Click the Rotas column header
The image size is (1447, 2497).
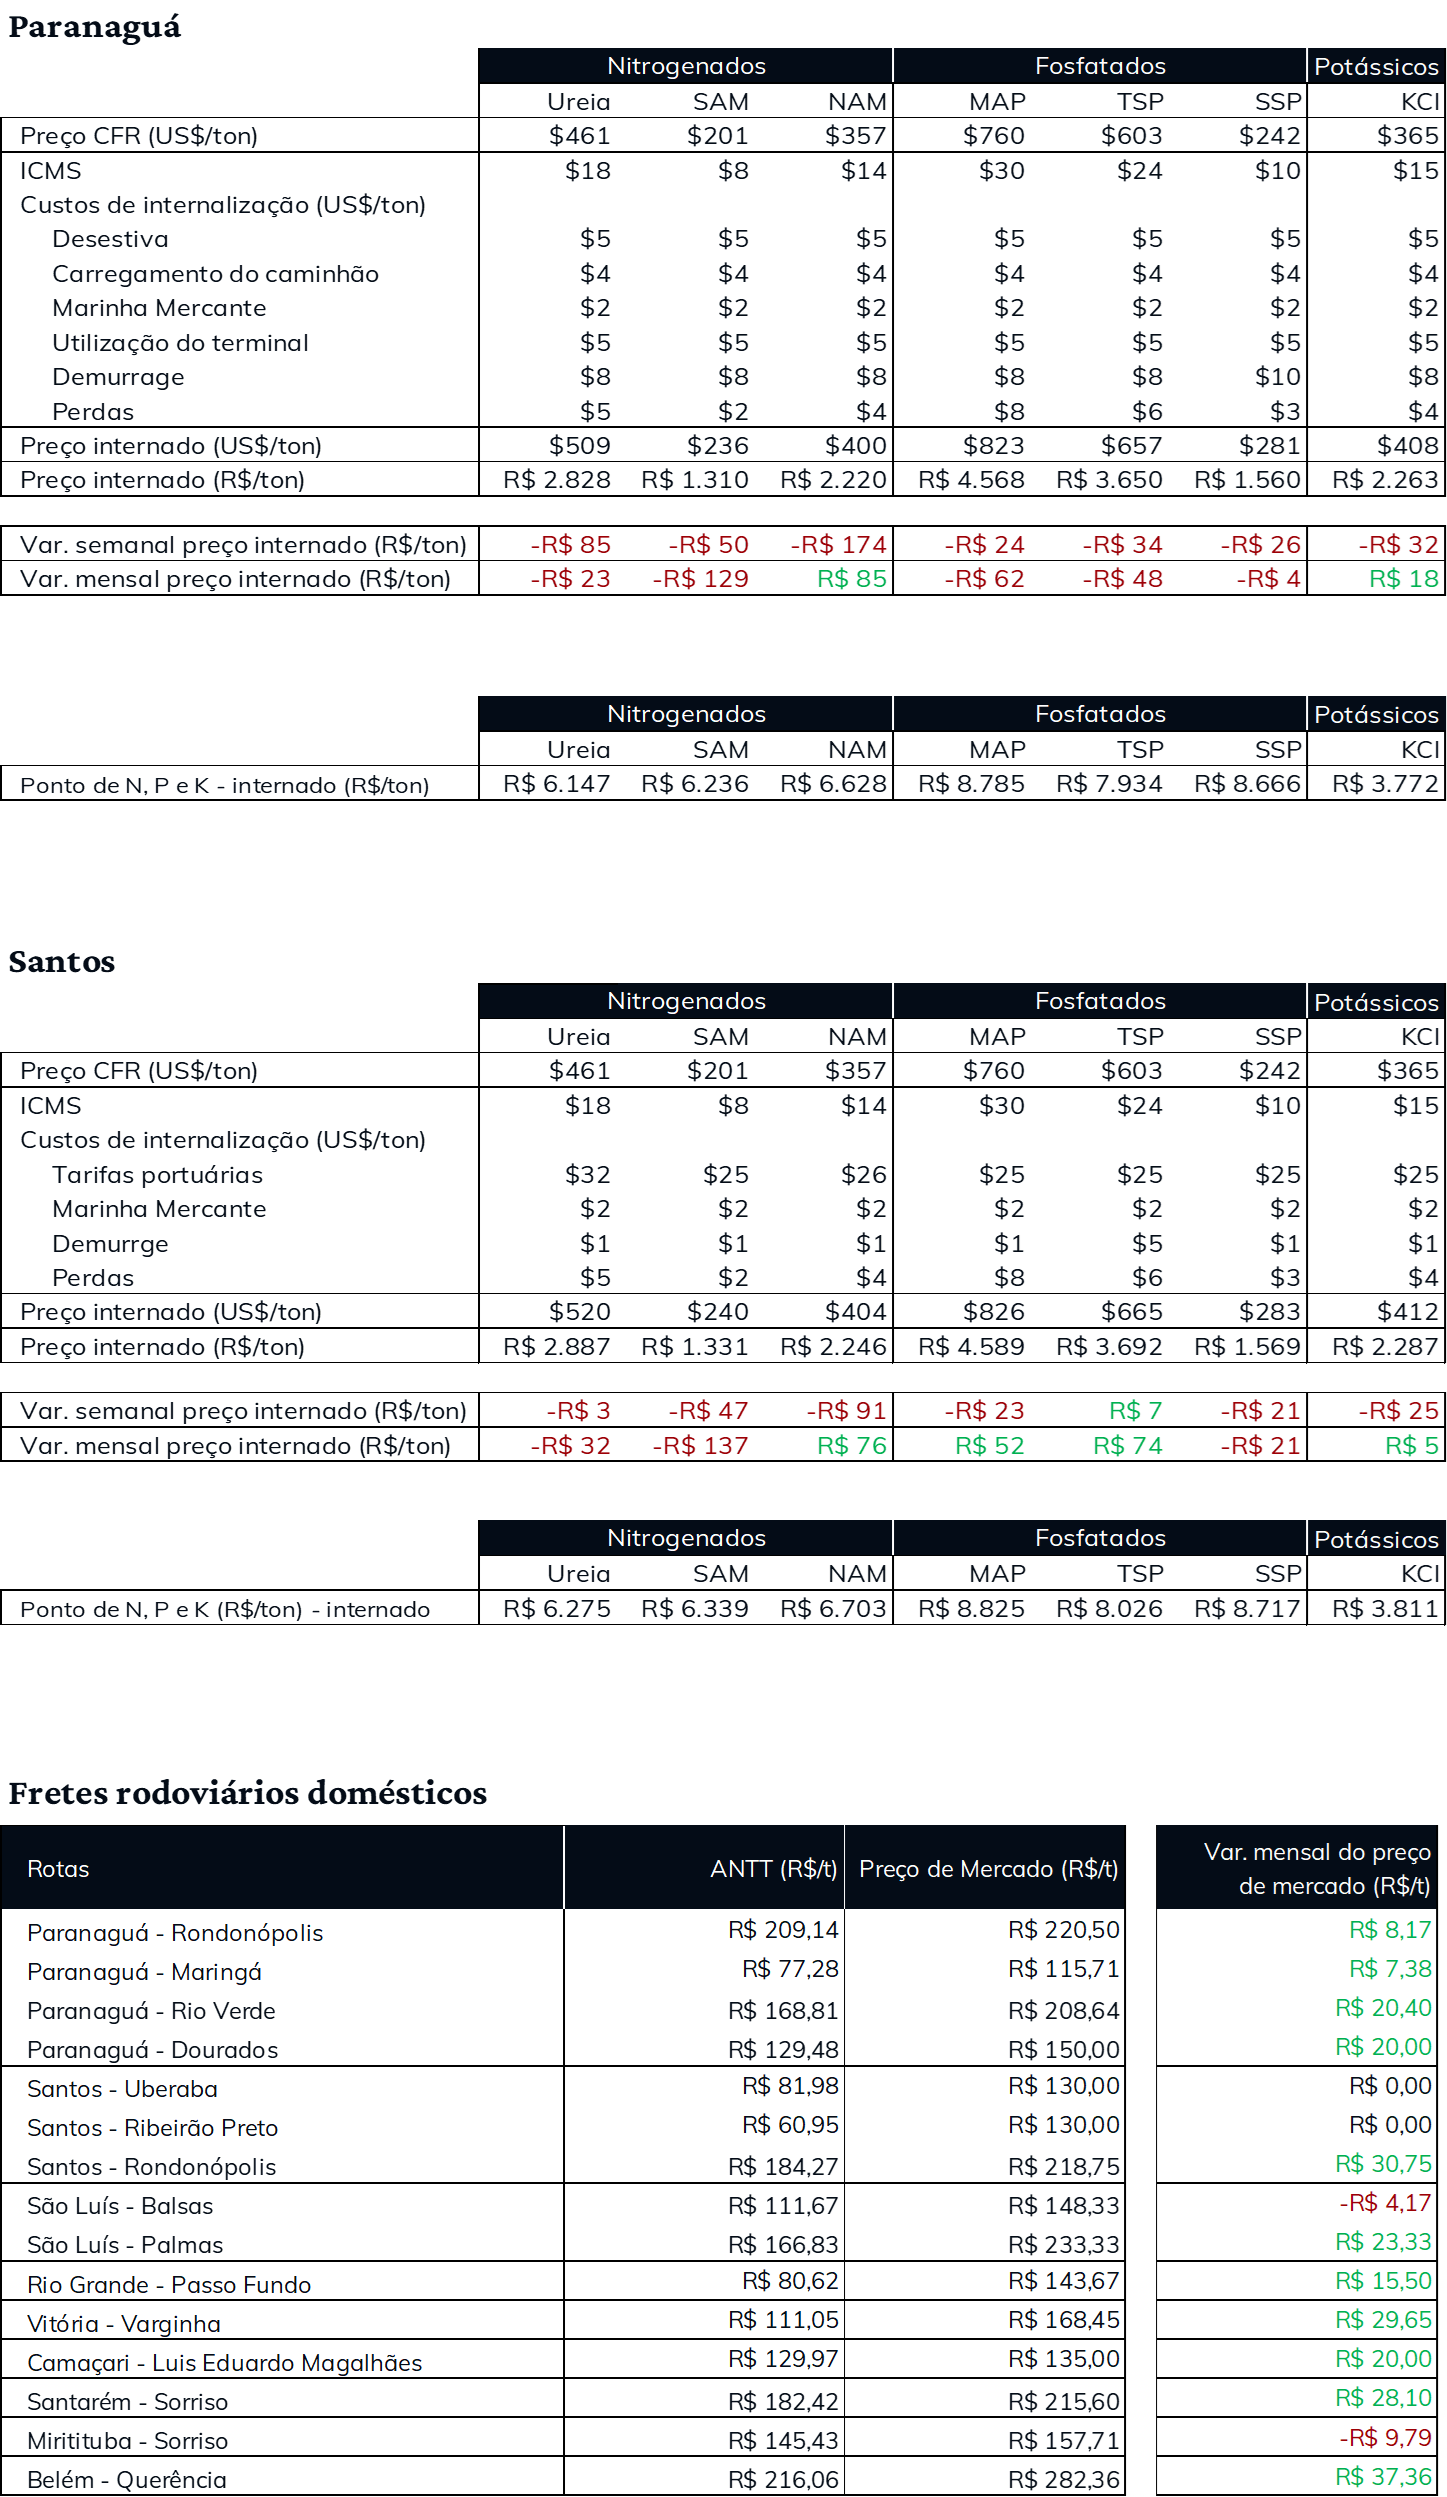click(58, 1869)
